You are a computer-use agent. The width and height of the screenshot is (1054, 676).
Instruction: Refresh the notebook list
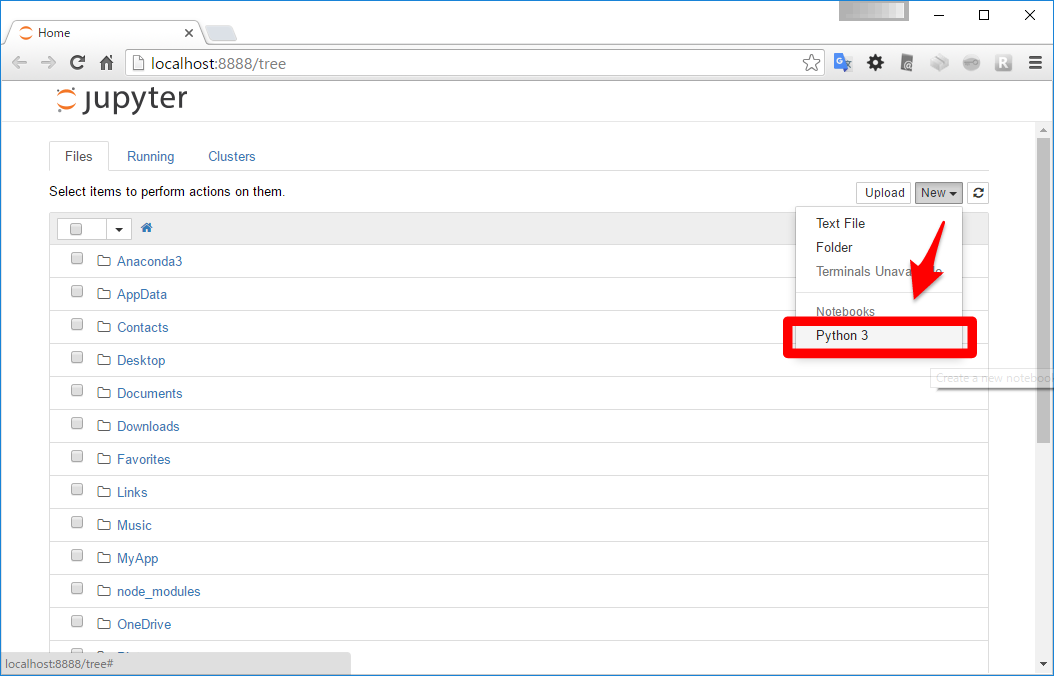coord(978,193)
